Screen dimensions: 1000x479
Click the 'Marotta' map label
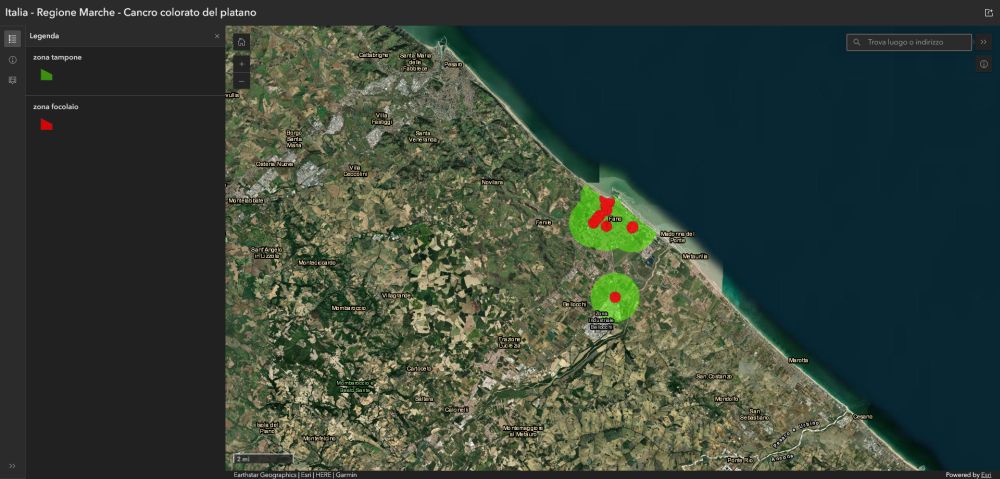click(798, 360)
